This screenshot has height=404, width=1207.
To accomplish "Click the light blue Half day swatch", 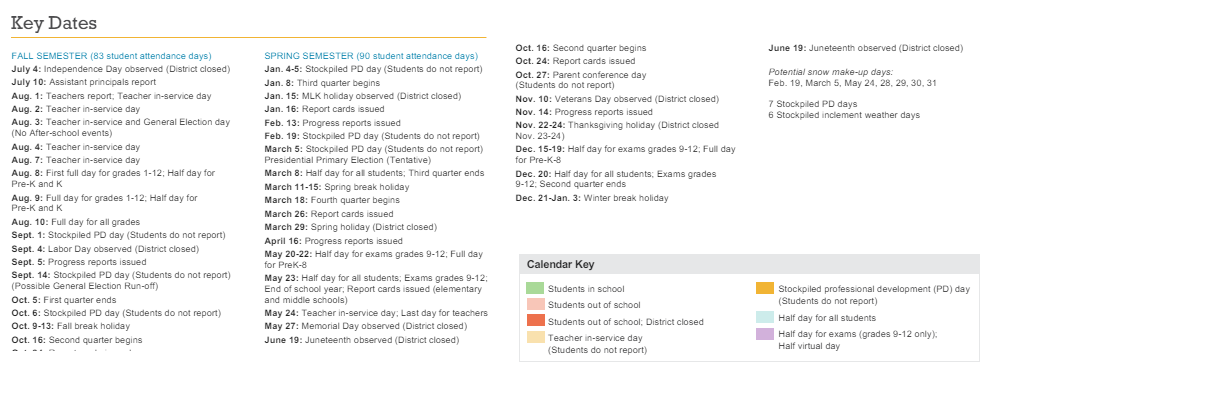I will pos(764,317).
